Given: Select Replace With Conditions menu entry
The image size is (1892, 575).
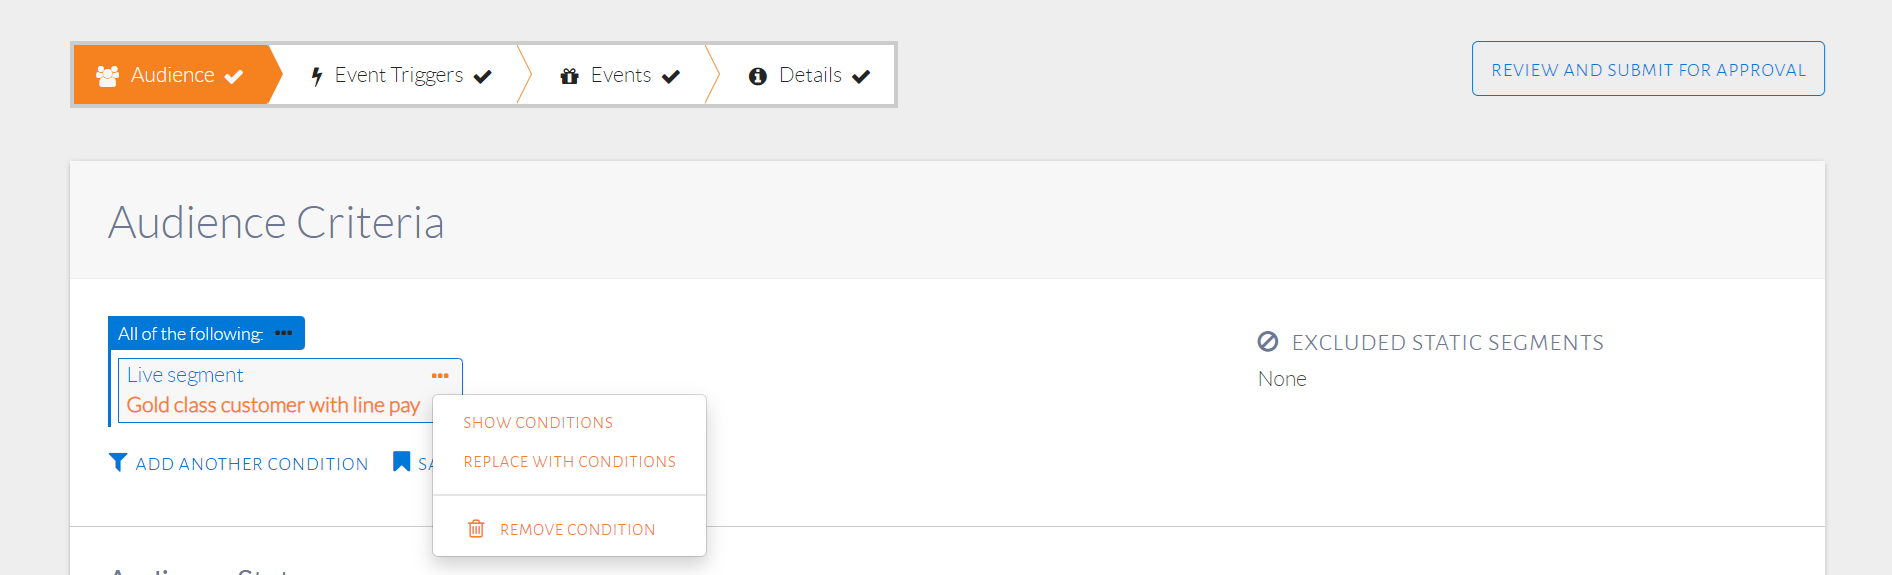Looking at the screenshot, I should click(x=569, y=462).
